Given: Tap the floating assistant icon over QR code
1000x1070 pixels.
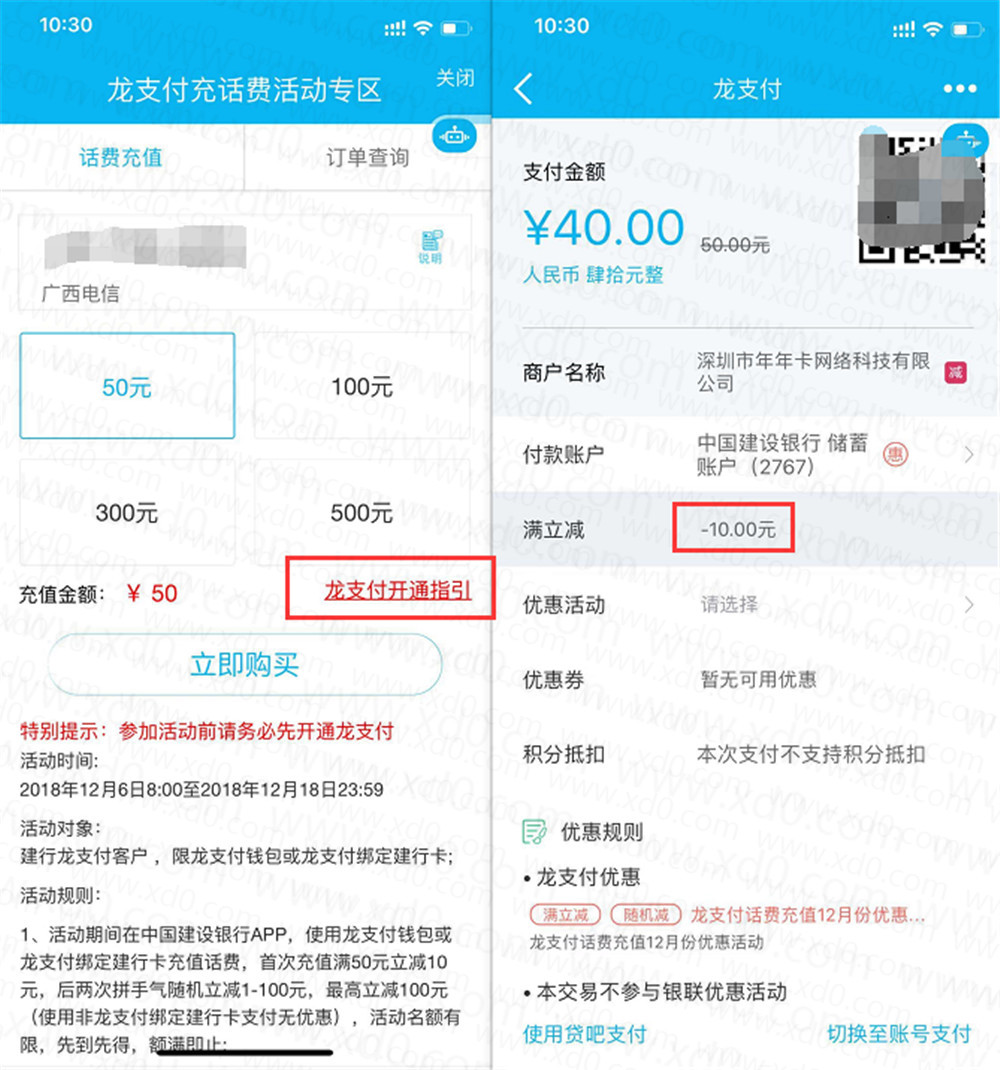Looking at the screenshot, I should click(966, 141).
